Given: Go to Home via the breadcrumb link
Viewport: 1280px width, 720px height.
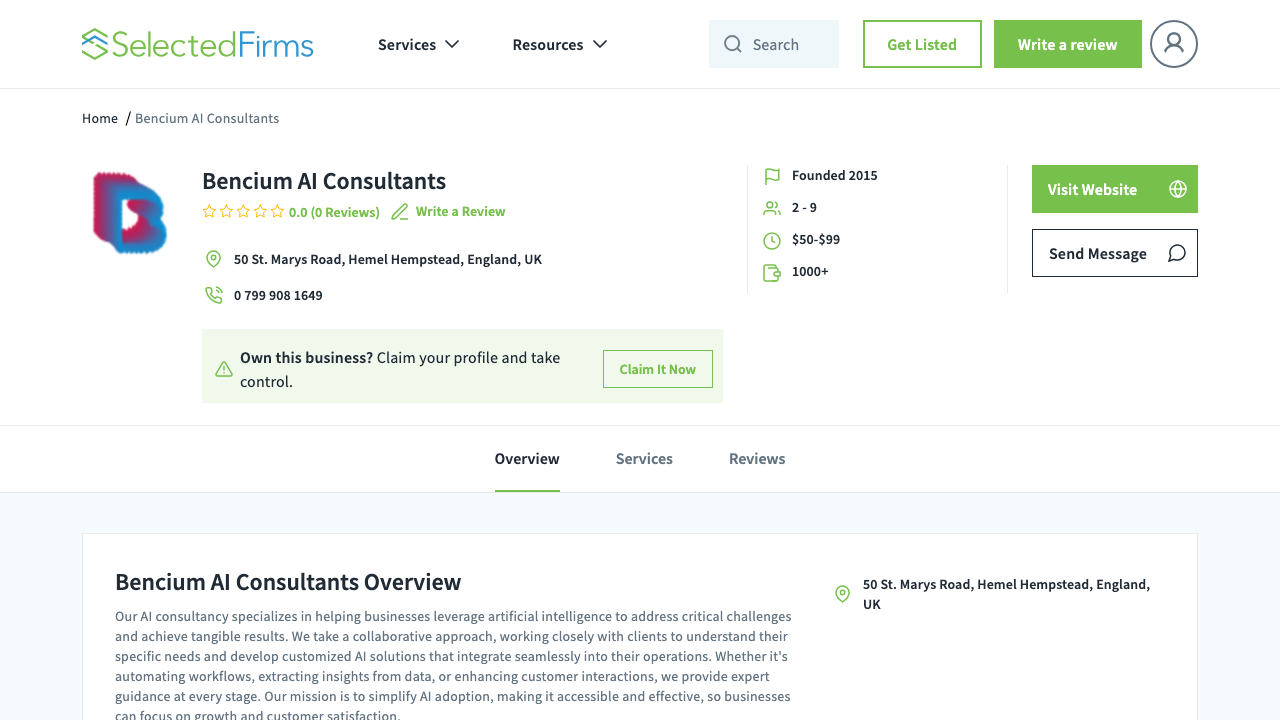Looking at the screenshot, I should tap(100, 118).
